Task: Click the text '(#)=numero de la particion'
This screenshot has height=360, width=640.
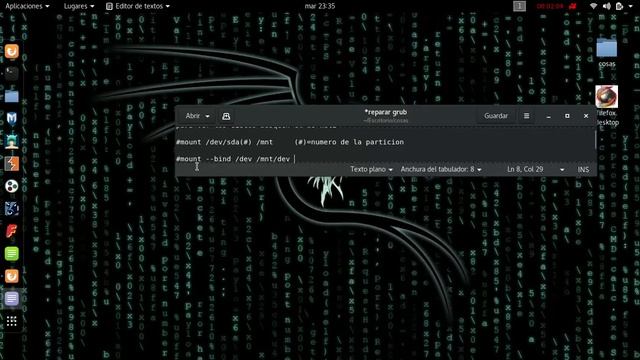Action: (x=349, y=142)
